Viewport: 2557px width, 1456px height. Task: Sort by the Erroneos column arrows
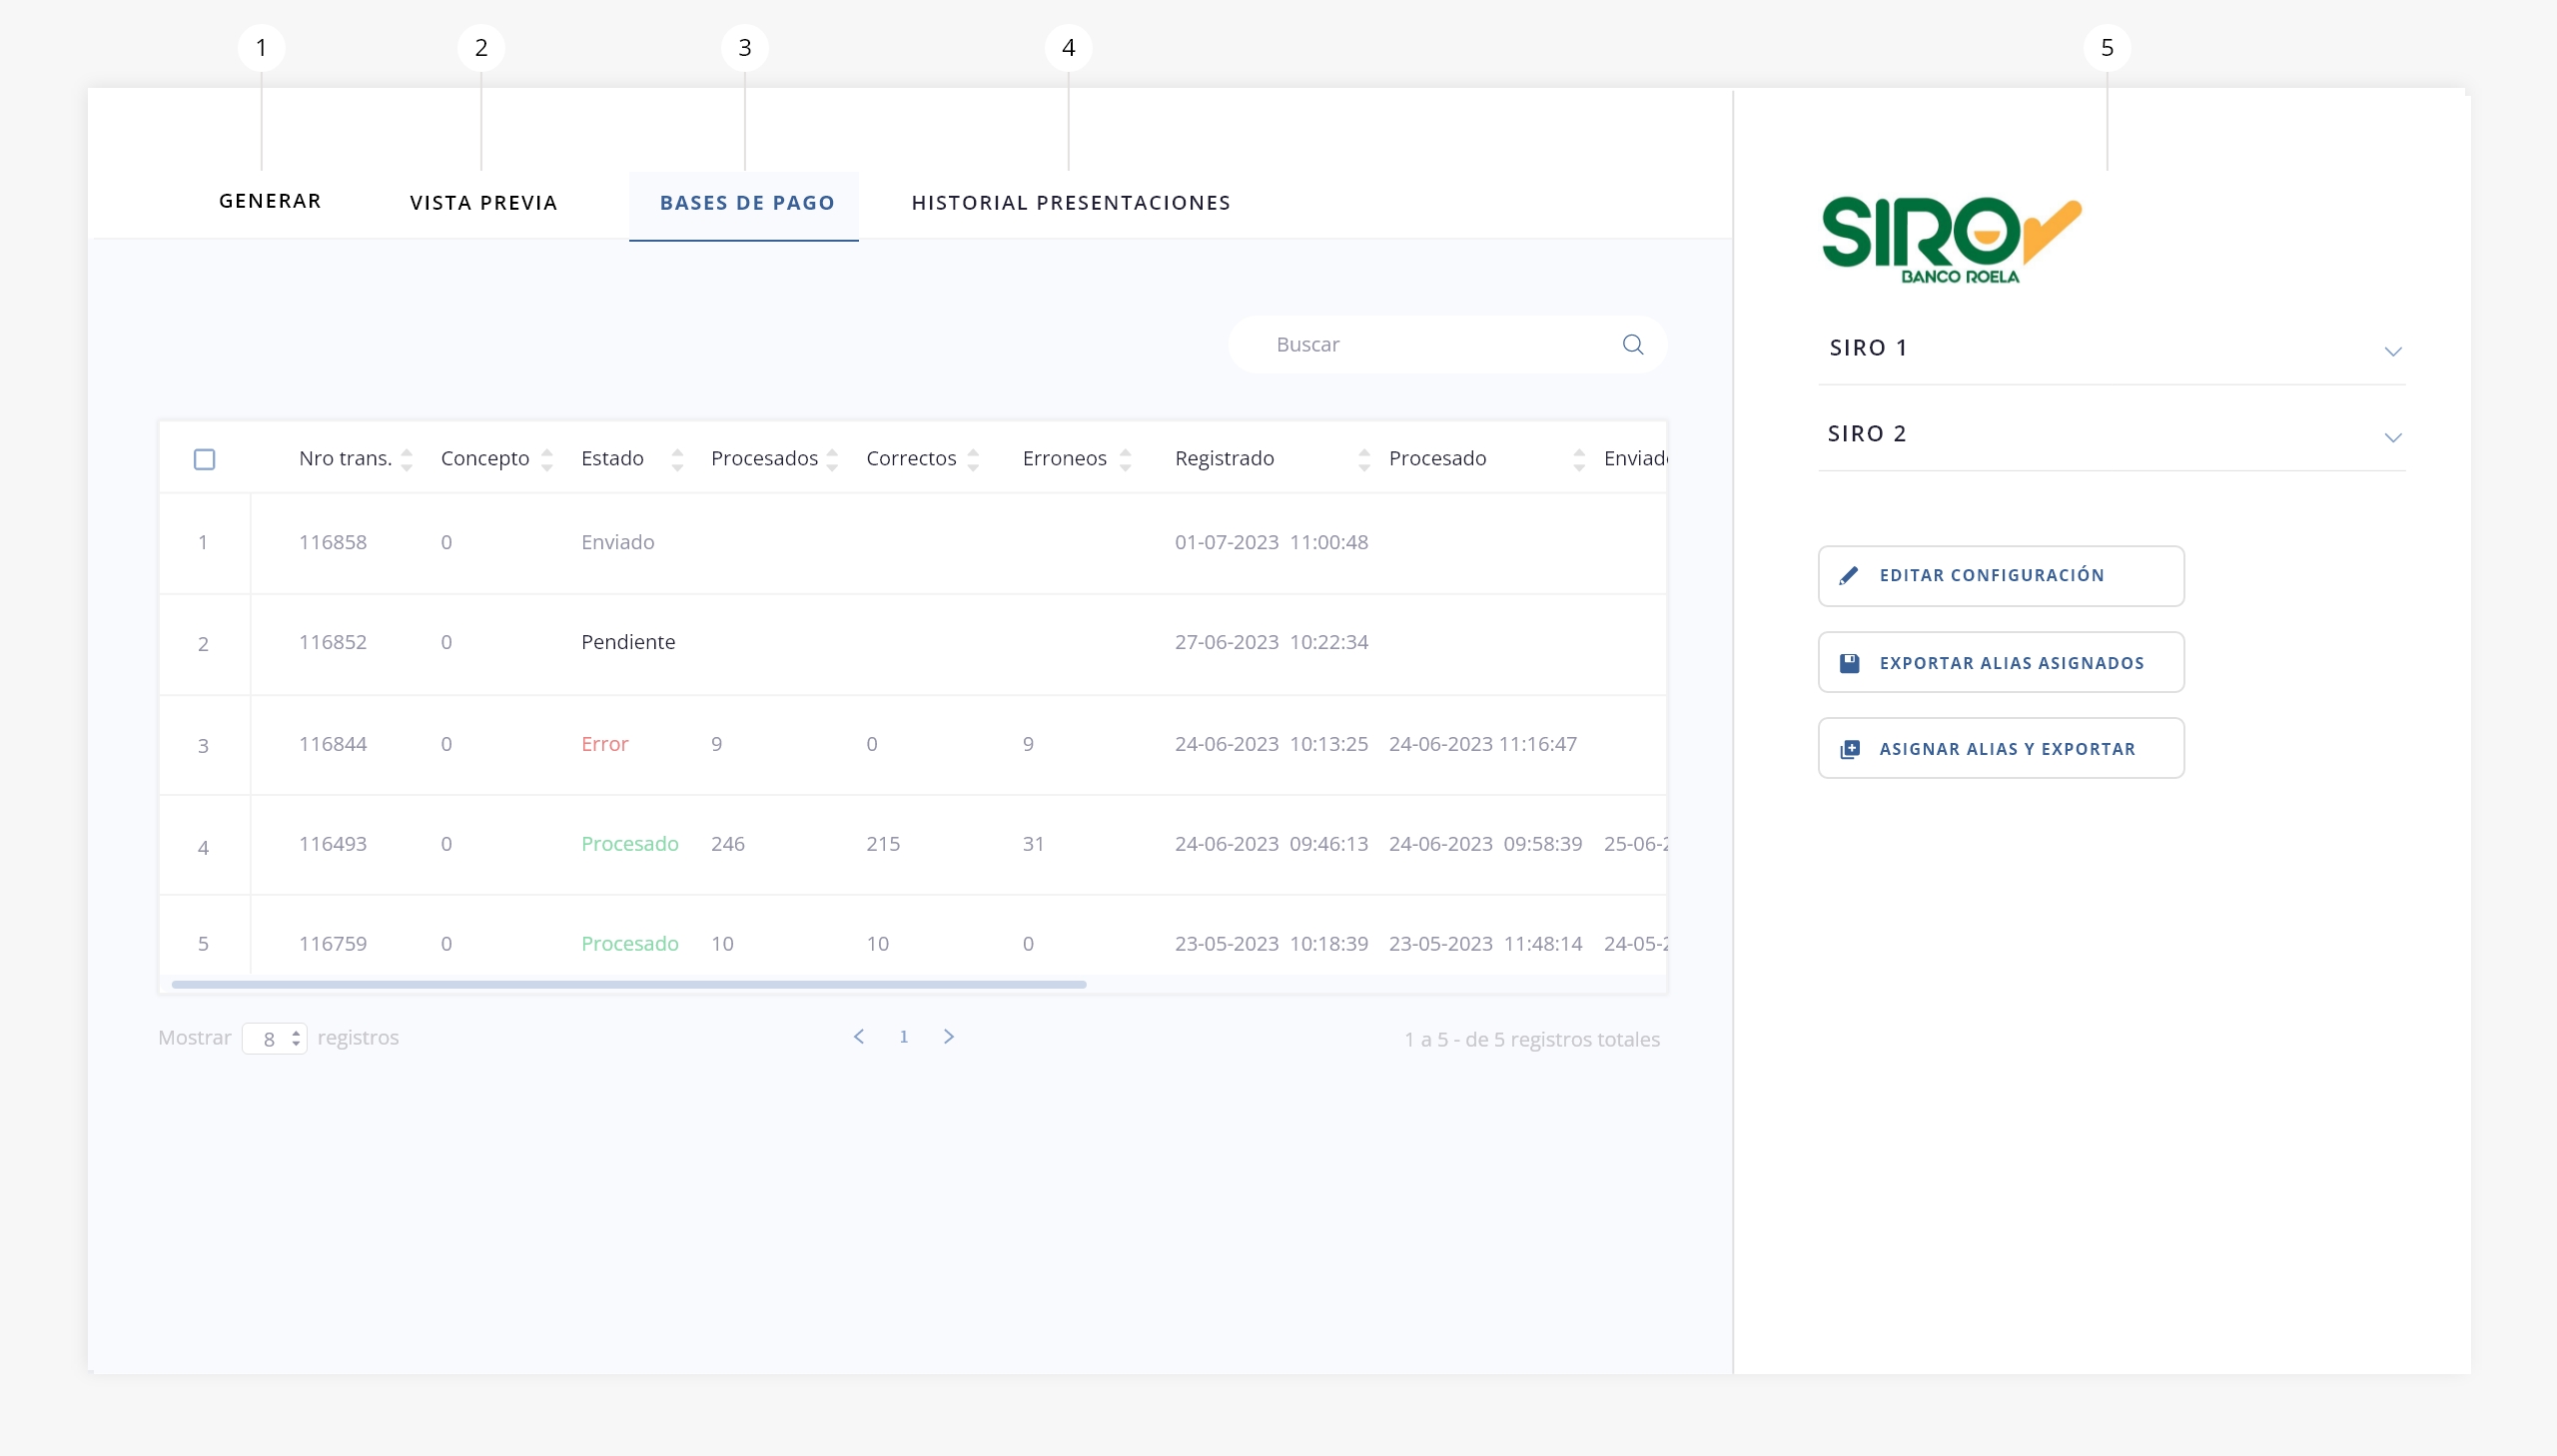[1125, 459]
